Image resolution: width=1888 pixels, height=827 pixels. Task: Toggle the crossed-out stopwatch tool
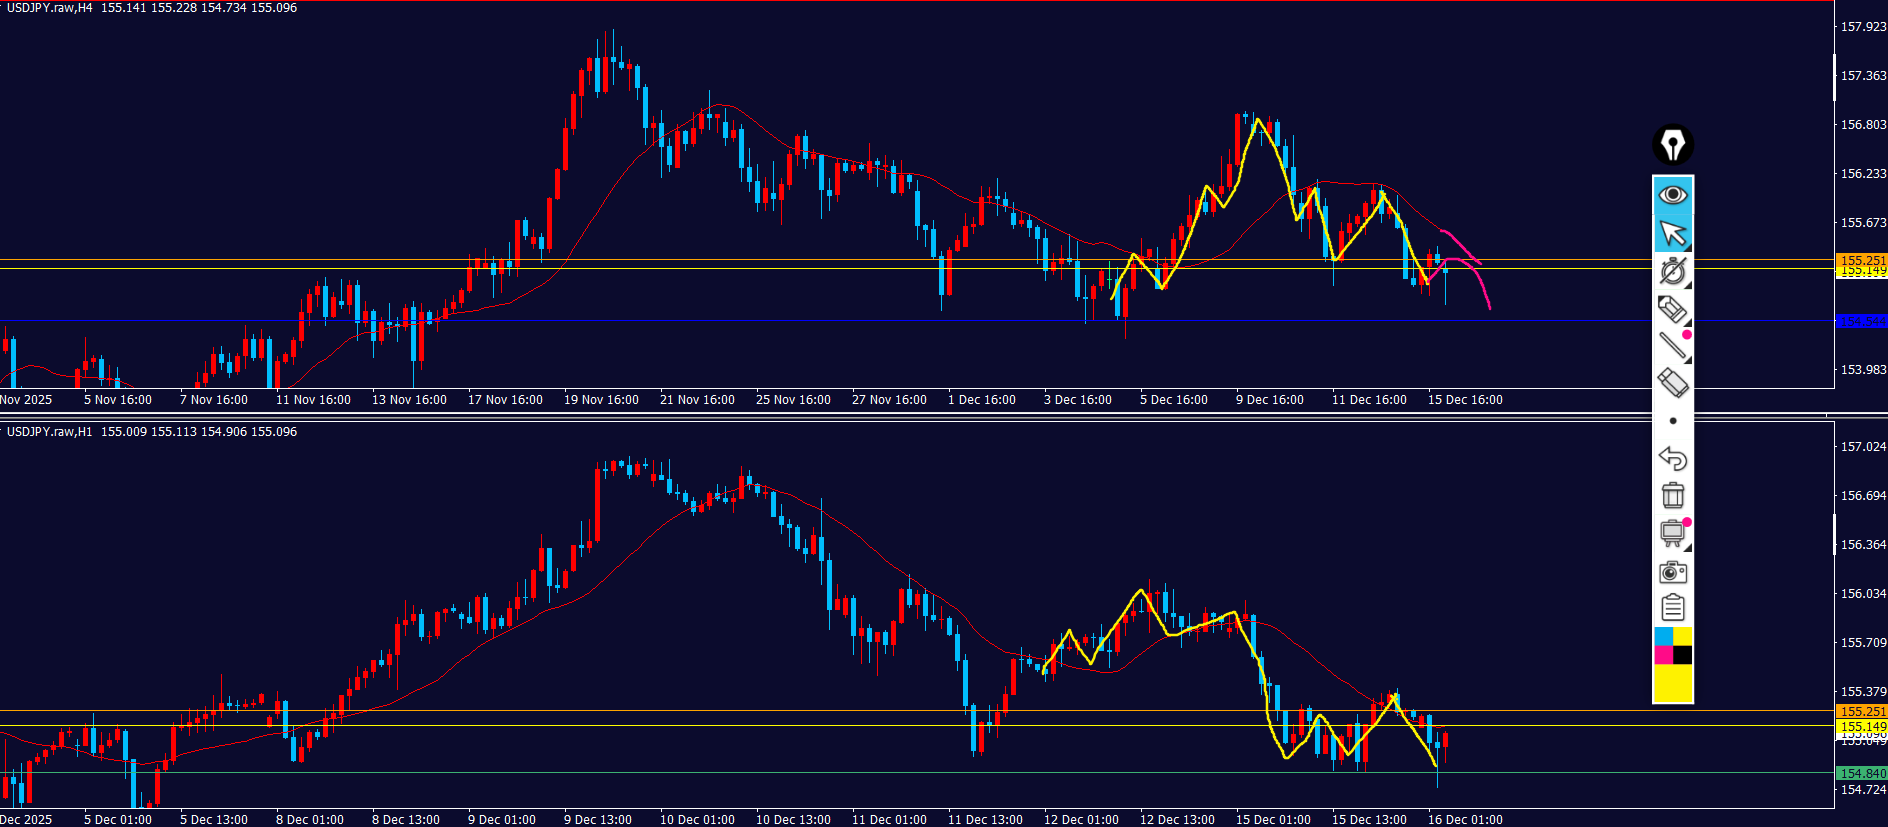(1672, 271)
